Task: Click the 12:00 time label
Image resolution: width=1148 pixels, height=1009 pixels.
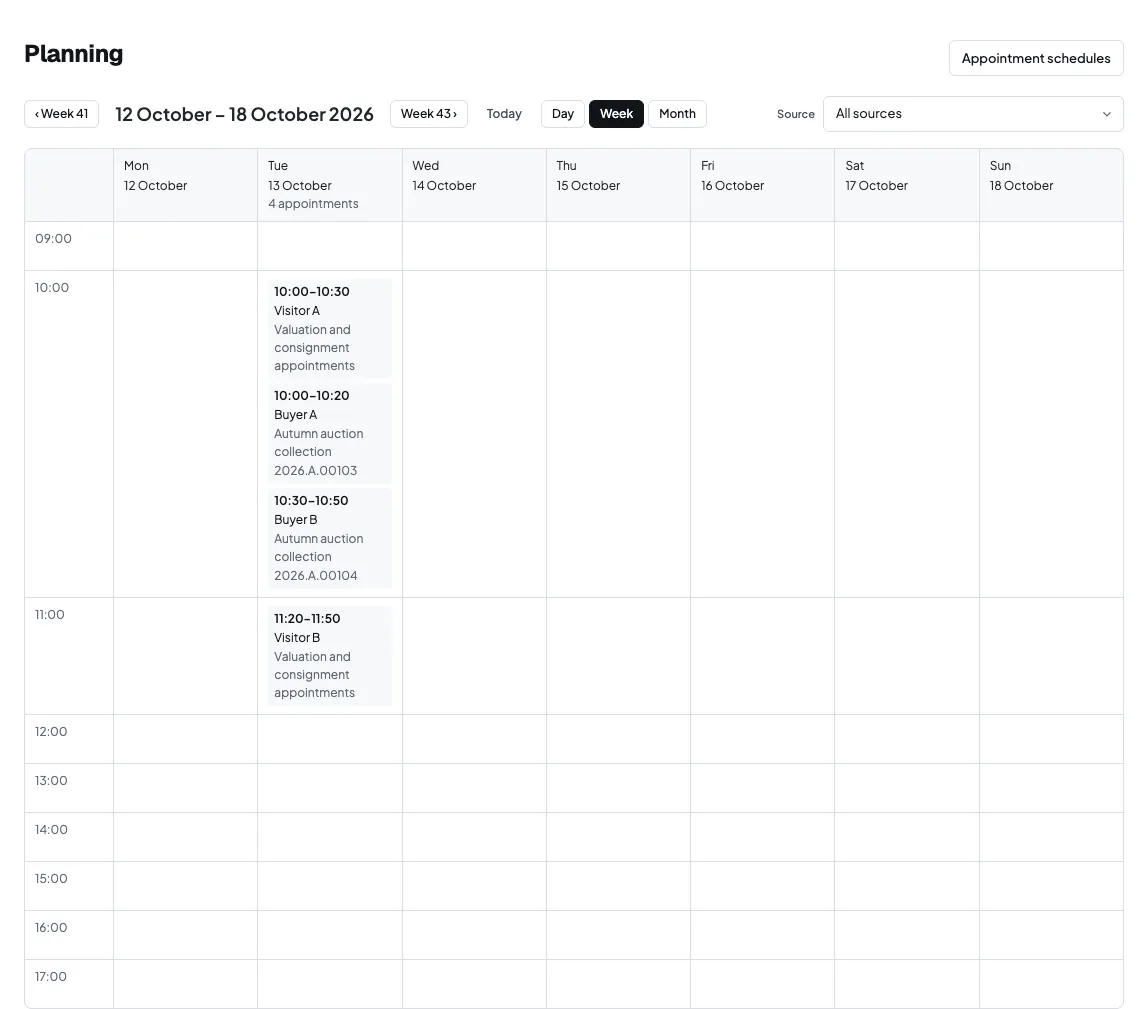Action: 51,731
